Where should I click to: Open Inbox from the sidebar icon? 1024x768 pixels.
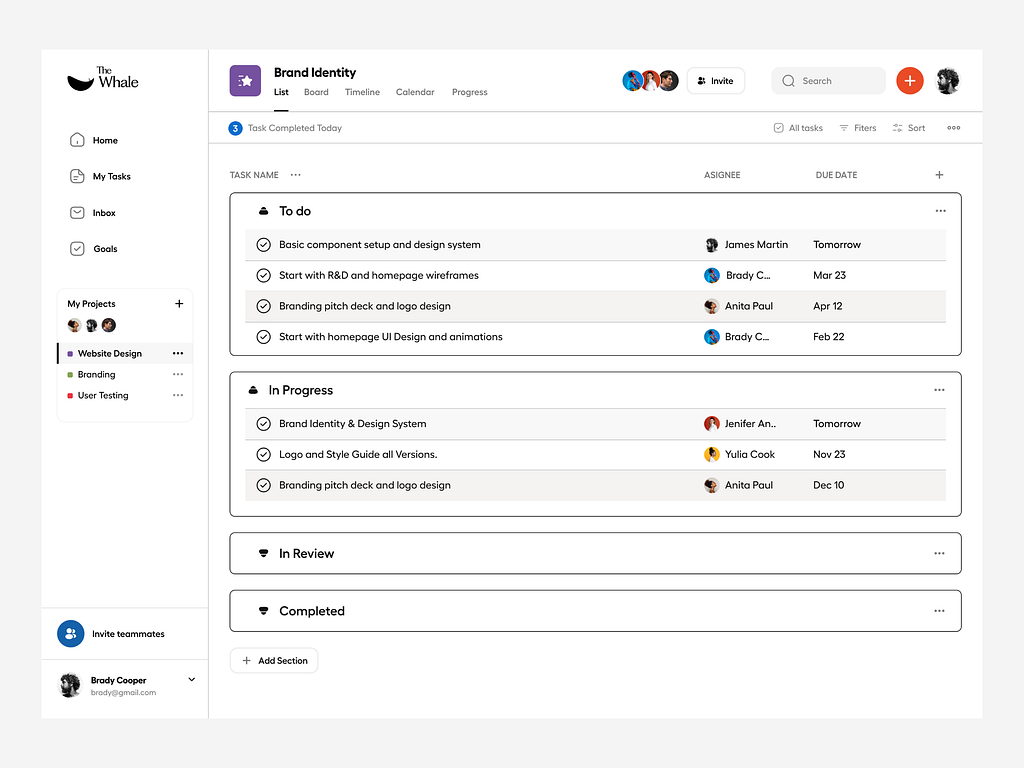(77, 212)
